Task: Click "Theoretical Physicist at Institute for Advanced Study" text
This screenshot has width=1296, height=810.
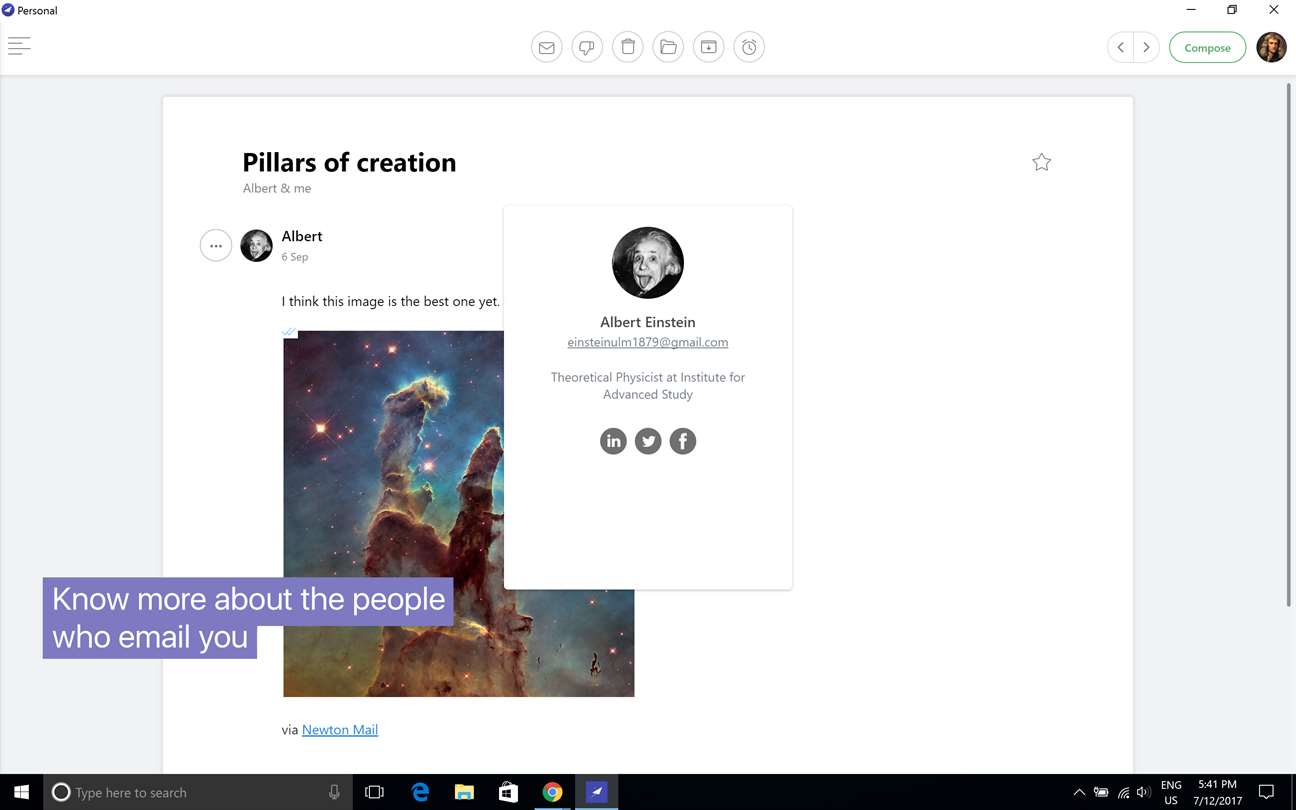Action: 648,386
